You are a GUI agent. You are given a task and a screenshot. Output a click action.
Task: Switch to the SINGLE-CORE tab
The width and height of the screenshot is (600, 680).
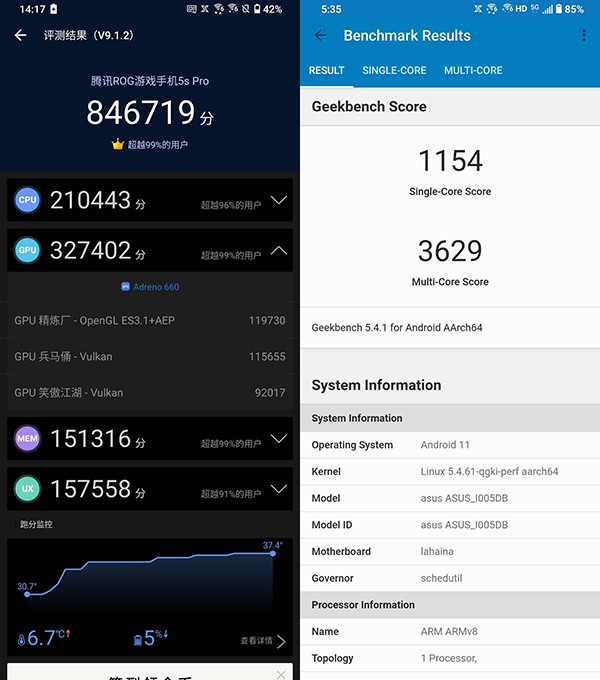(394, 71)
